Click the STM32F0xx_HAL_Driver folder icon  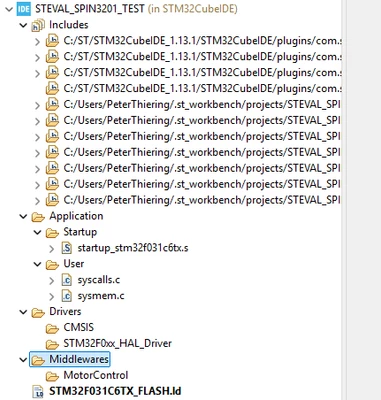point(52,344)
